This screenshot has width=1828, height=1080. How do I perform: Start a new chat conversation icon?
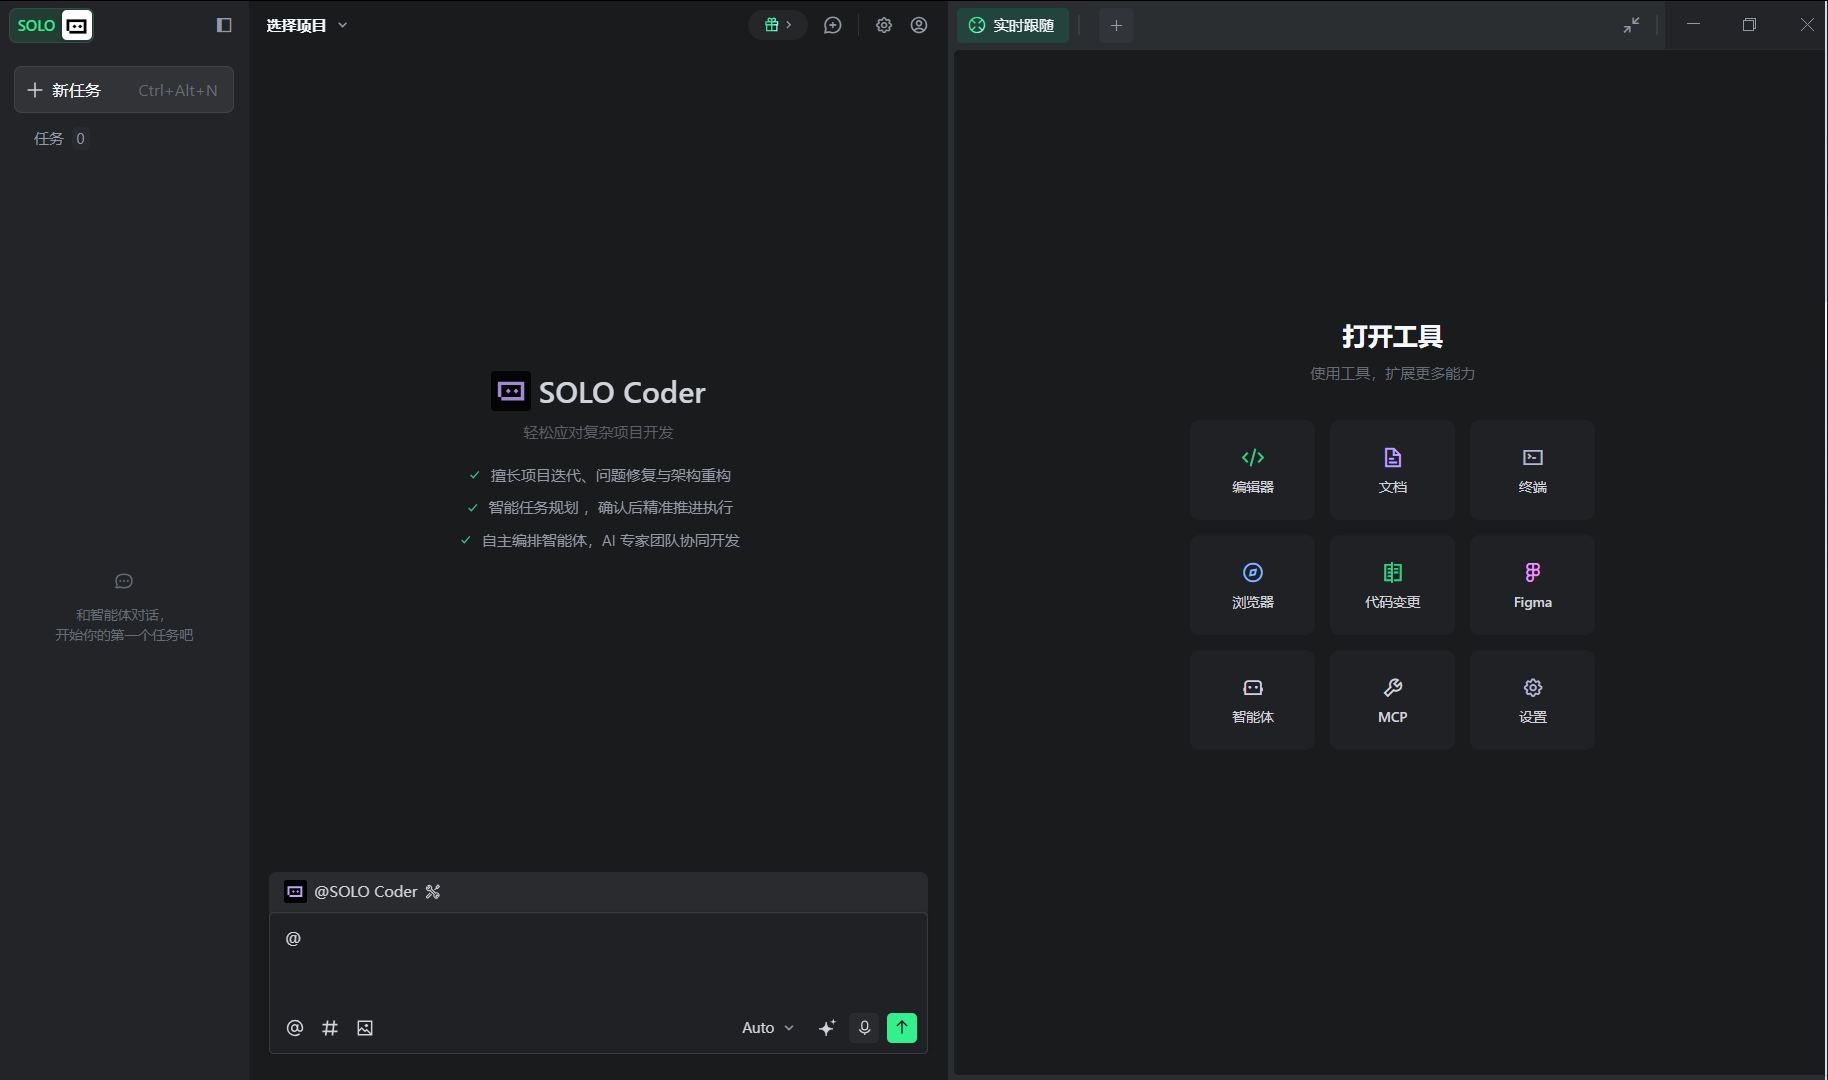(x=832, y=25)
